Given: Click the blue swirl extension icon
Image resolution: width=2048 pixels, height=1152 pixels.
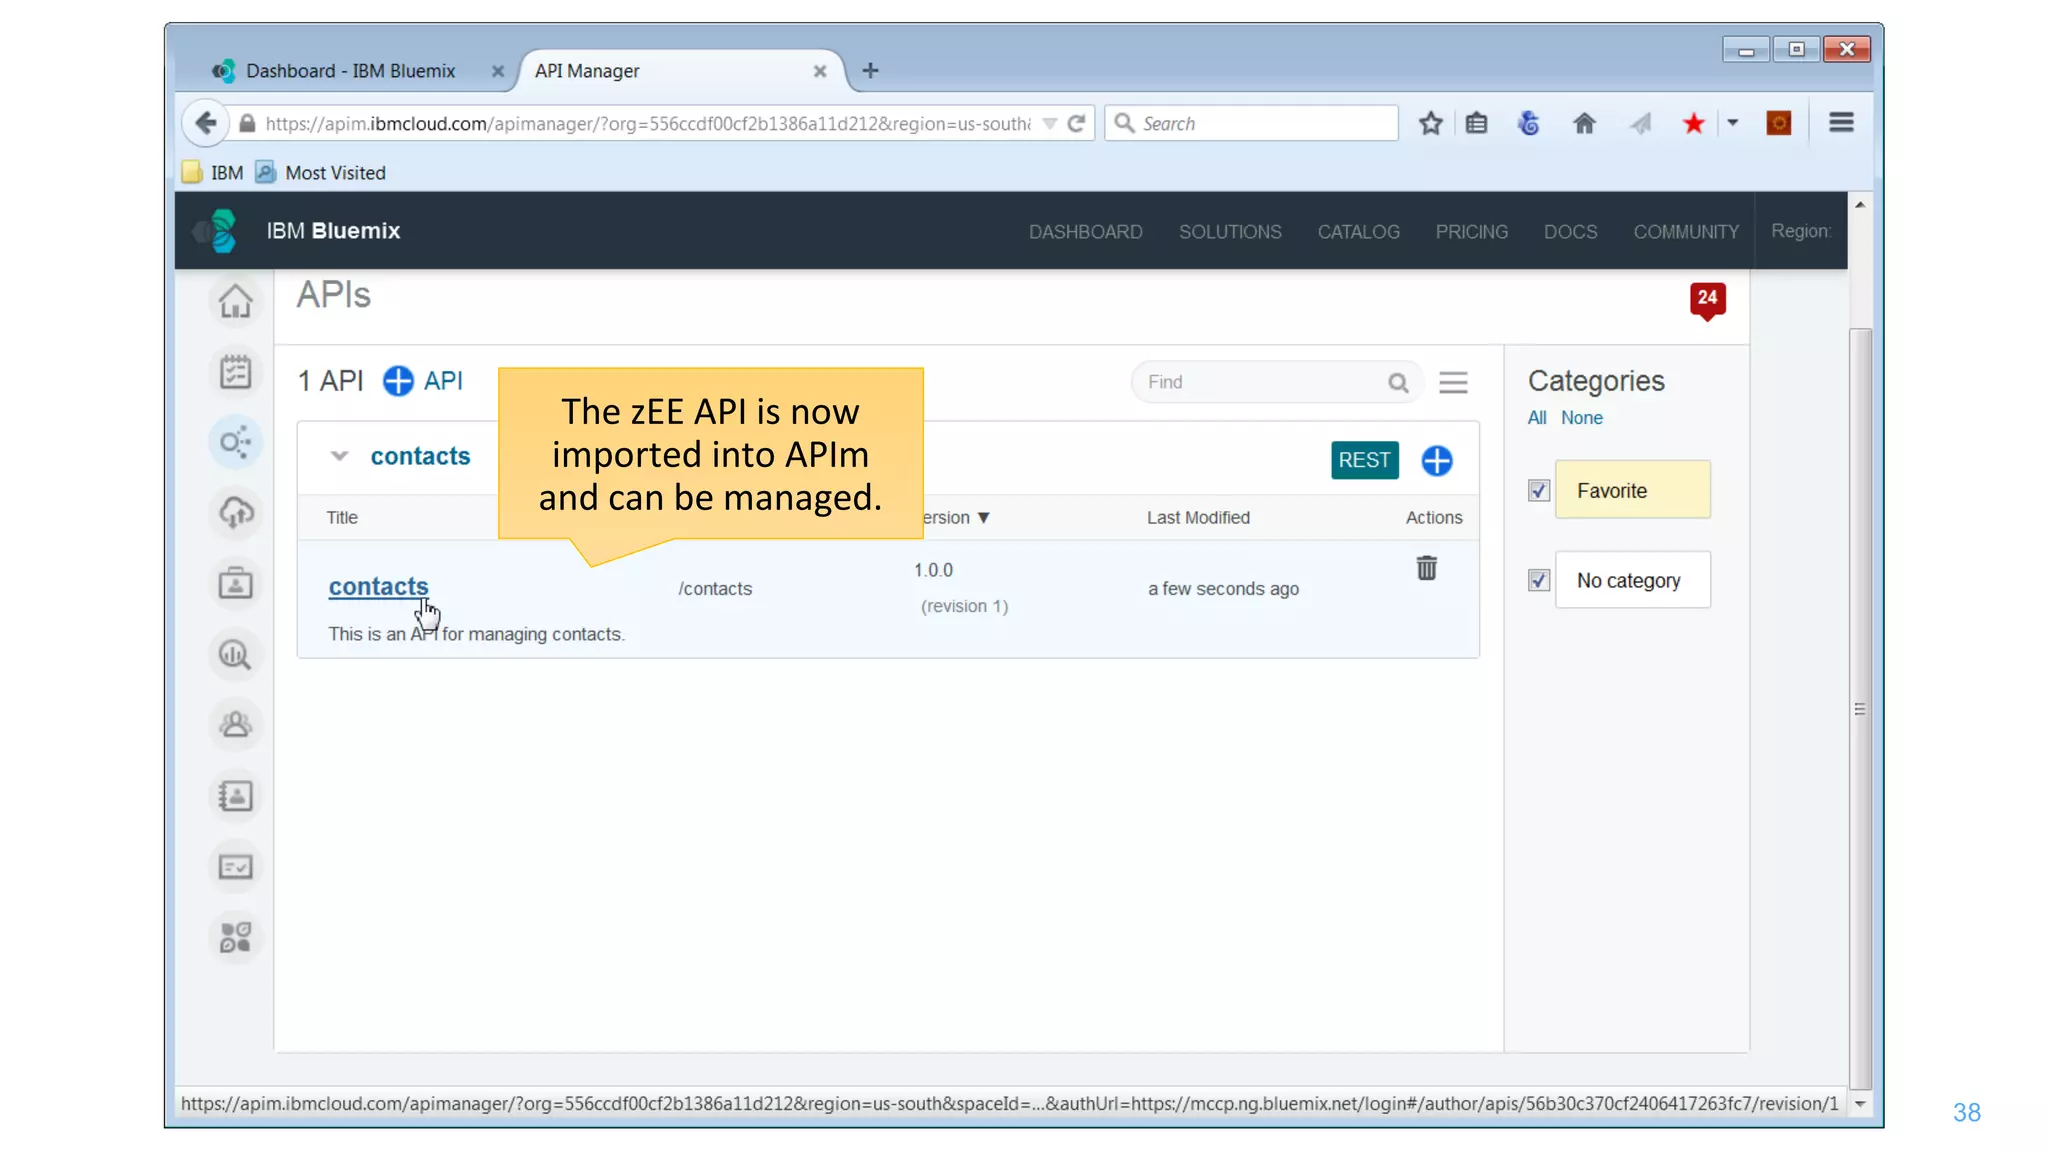Looking at the screenshot, I should pos(1528,123).
